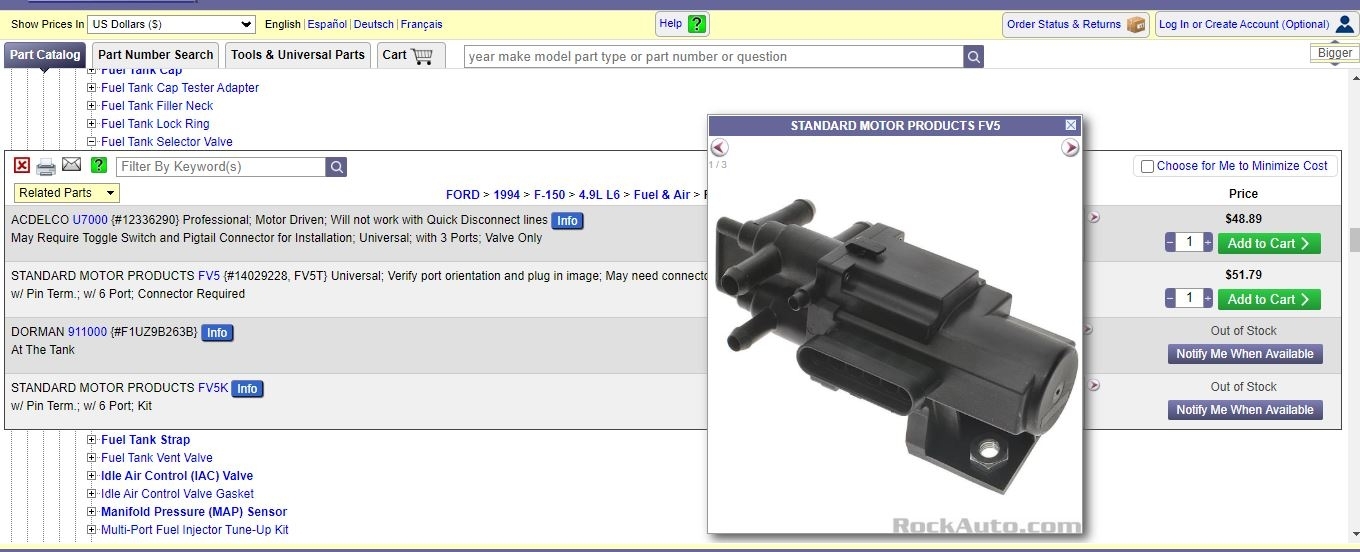Open the FV5 part number link
This screenshot has width=1360, height=552.
coord(209,276)
